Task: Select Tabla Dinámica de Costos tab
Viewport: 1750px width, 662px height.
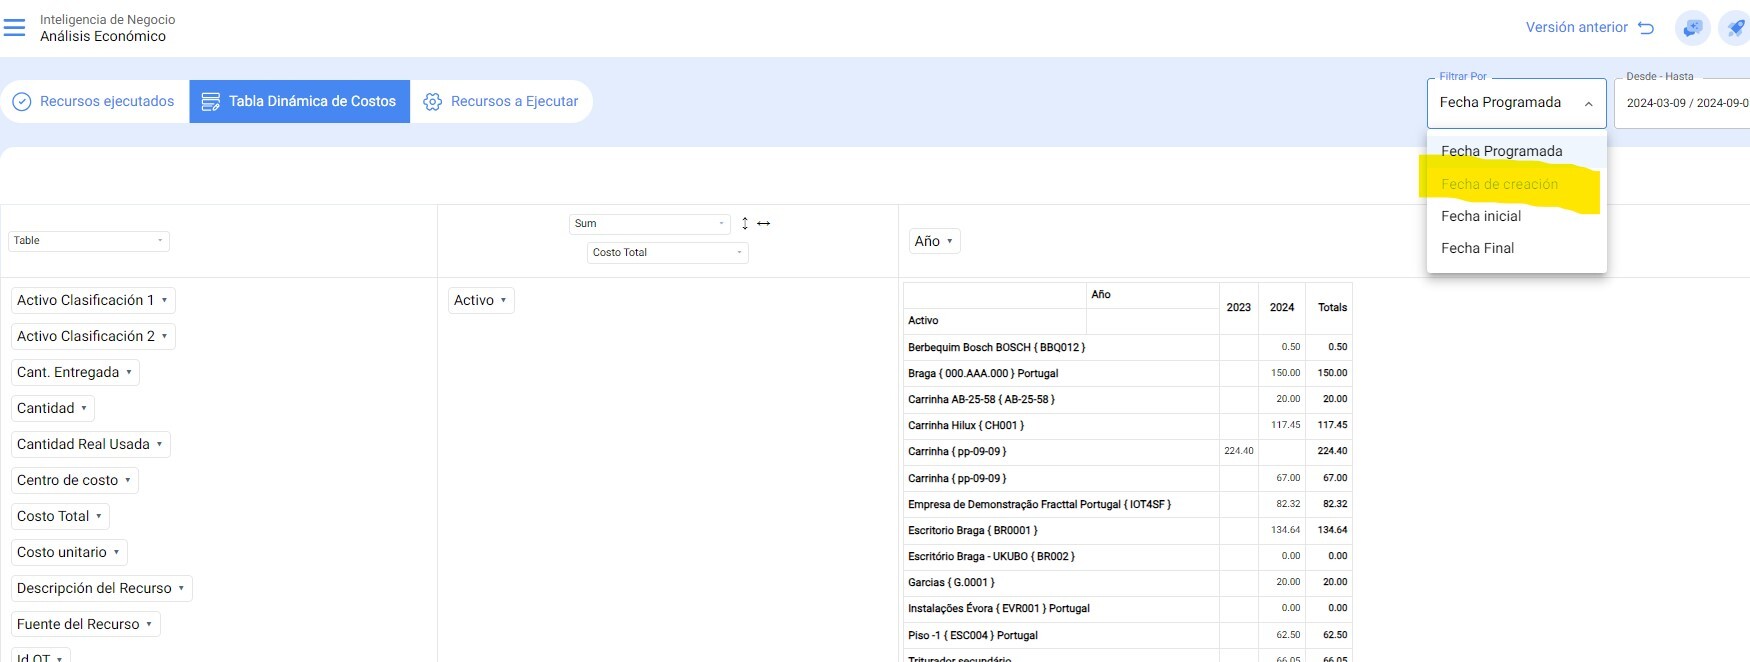Action: click(300, 101)
